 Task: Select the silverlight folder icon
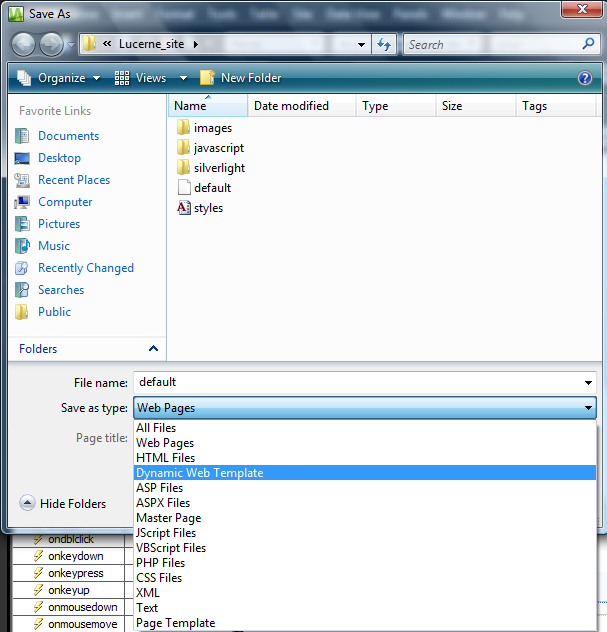coord(183,168)
